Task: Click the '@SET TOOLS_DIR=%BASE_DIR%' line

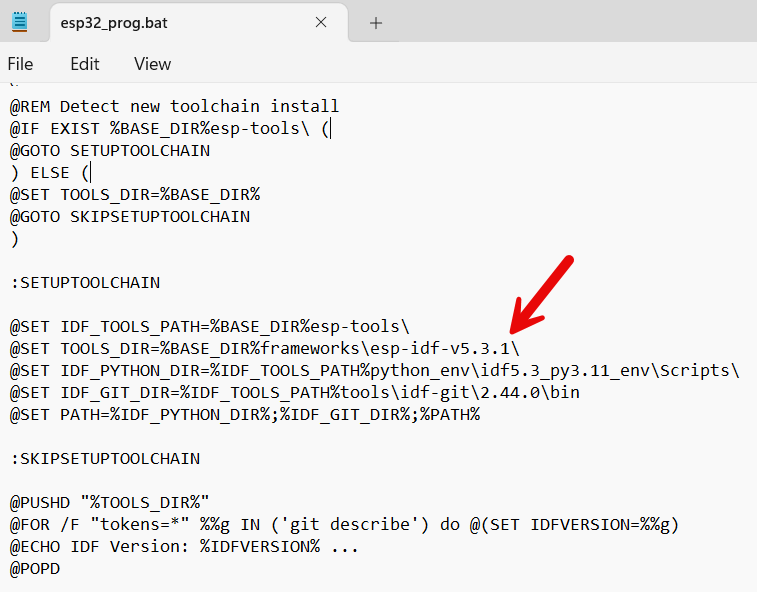Action: click(x=135, y=194)
